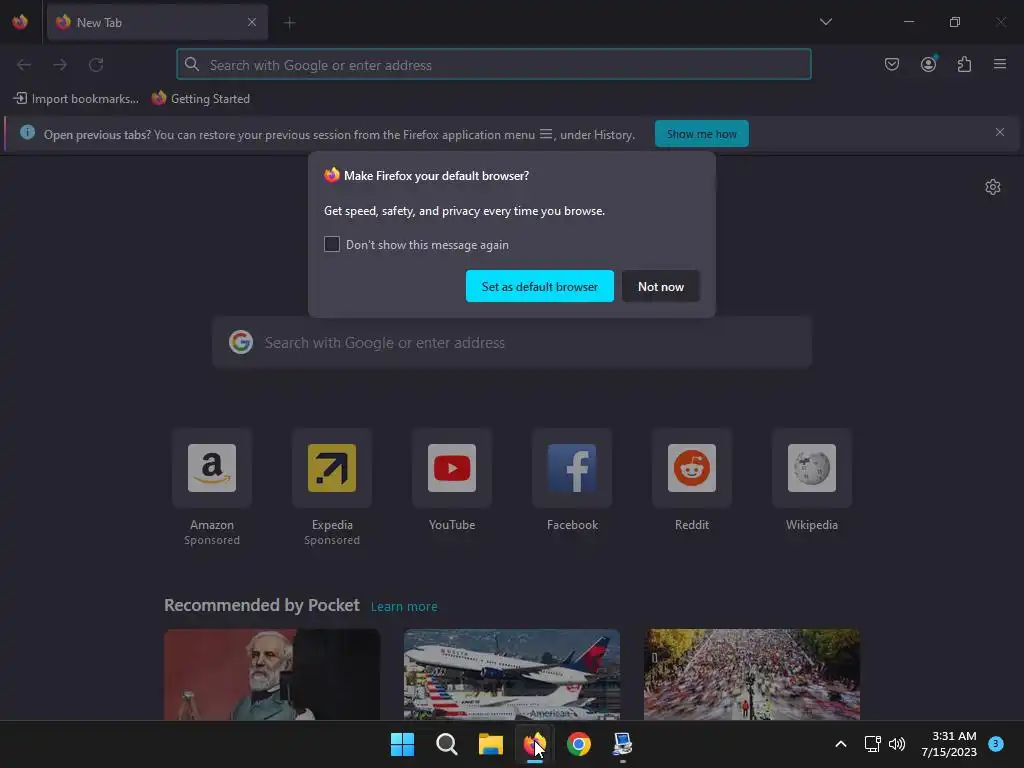Check Don't show this message again

point(332,244)
